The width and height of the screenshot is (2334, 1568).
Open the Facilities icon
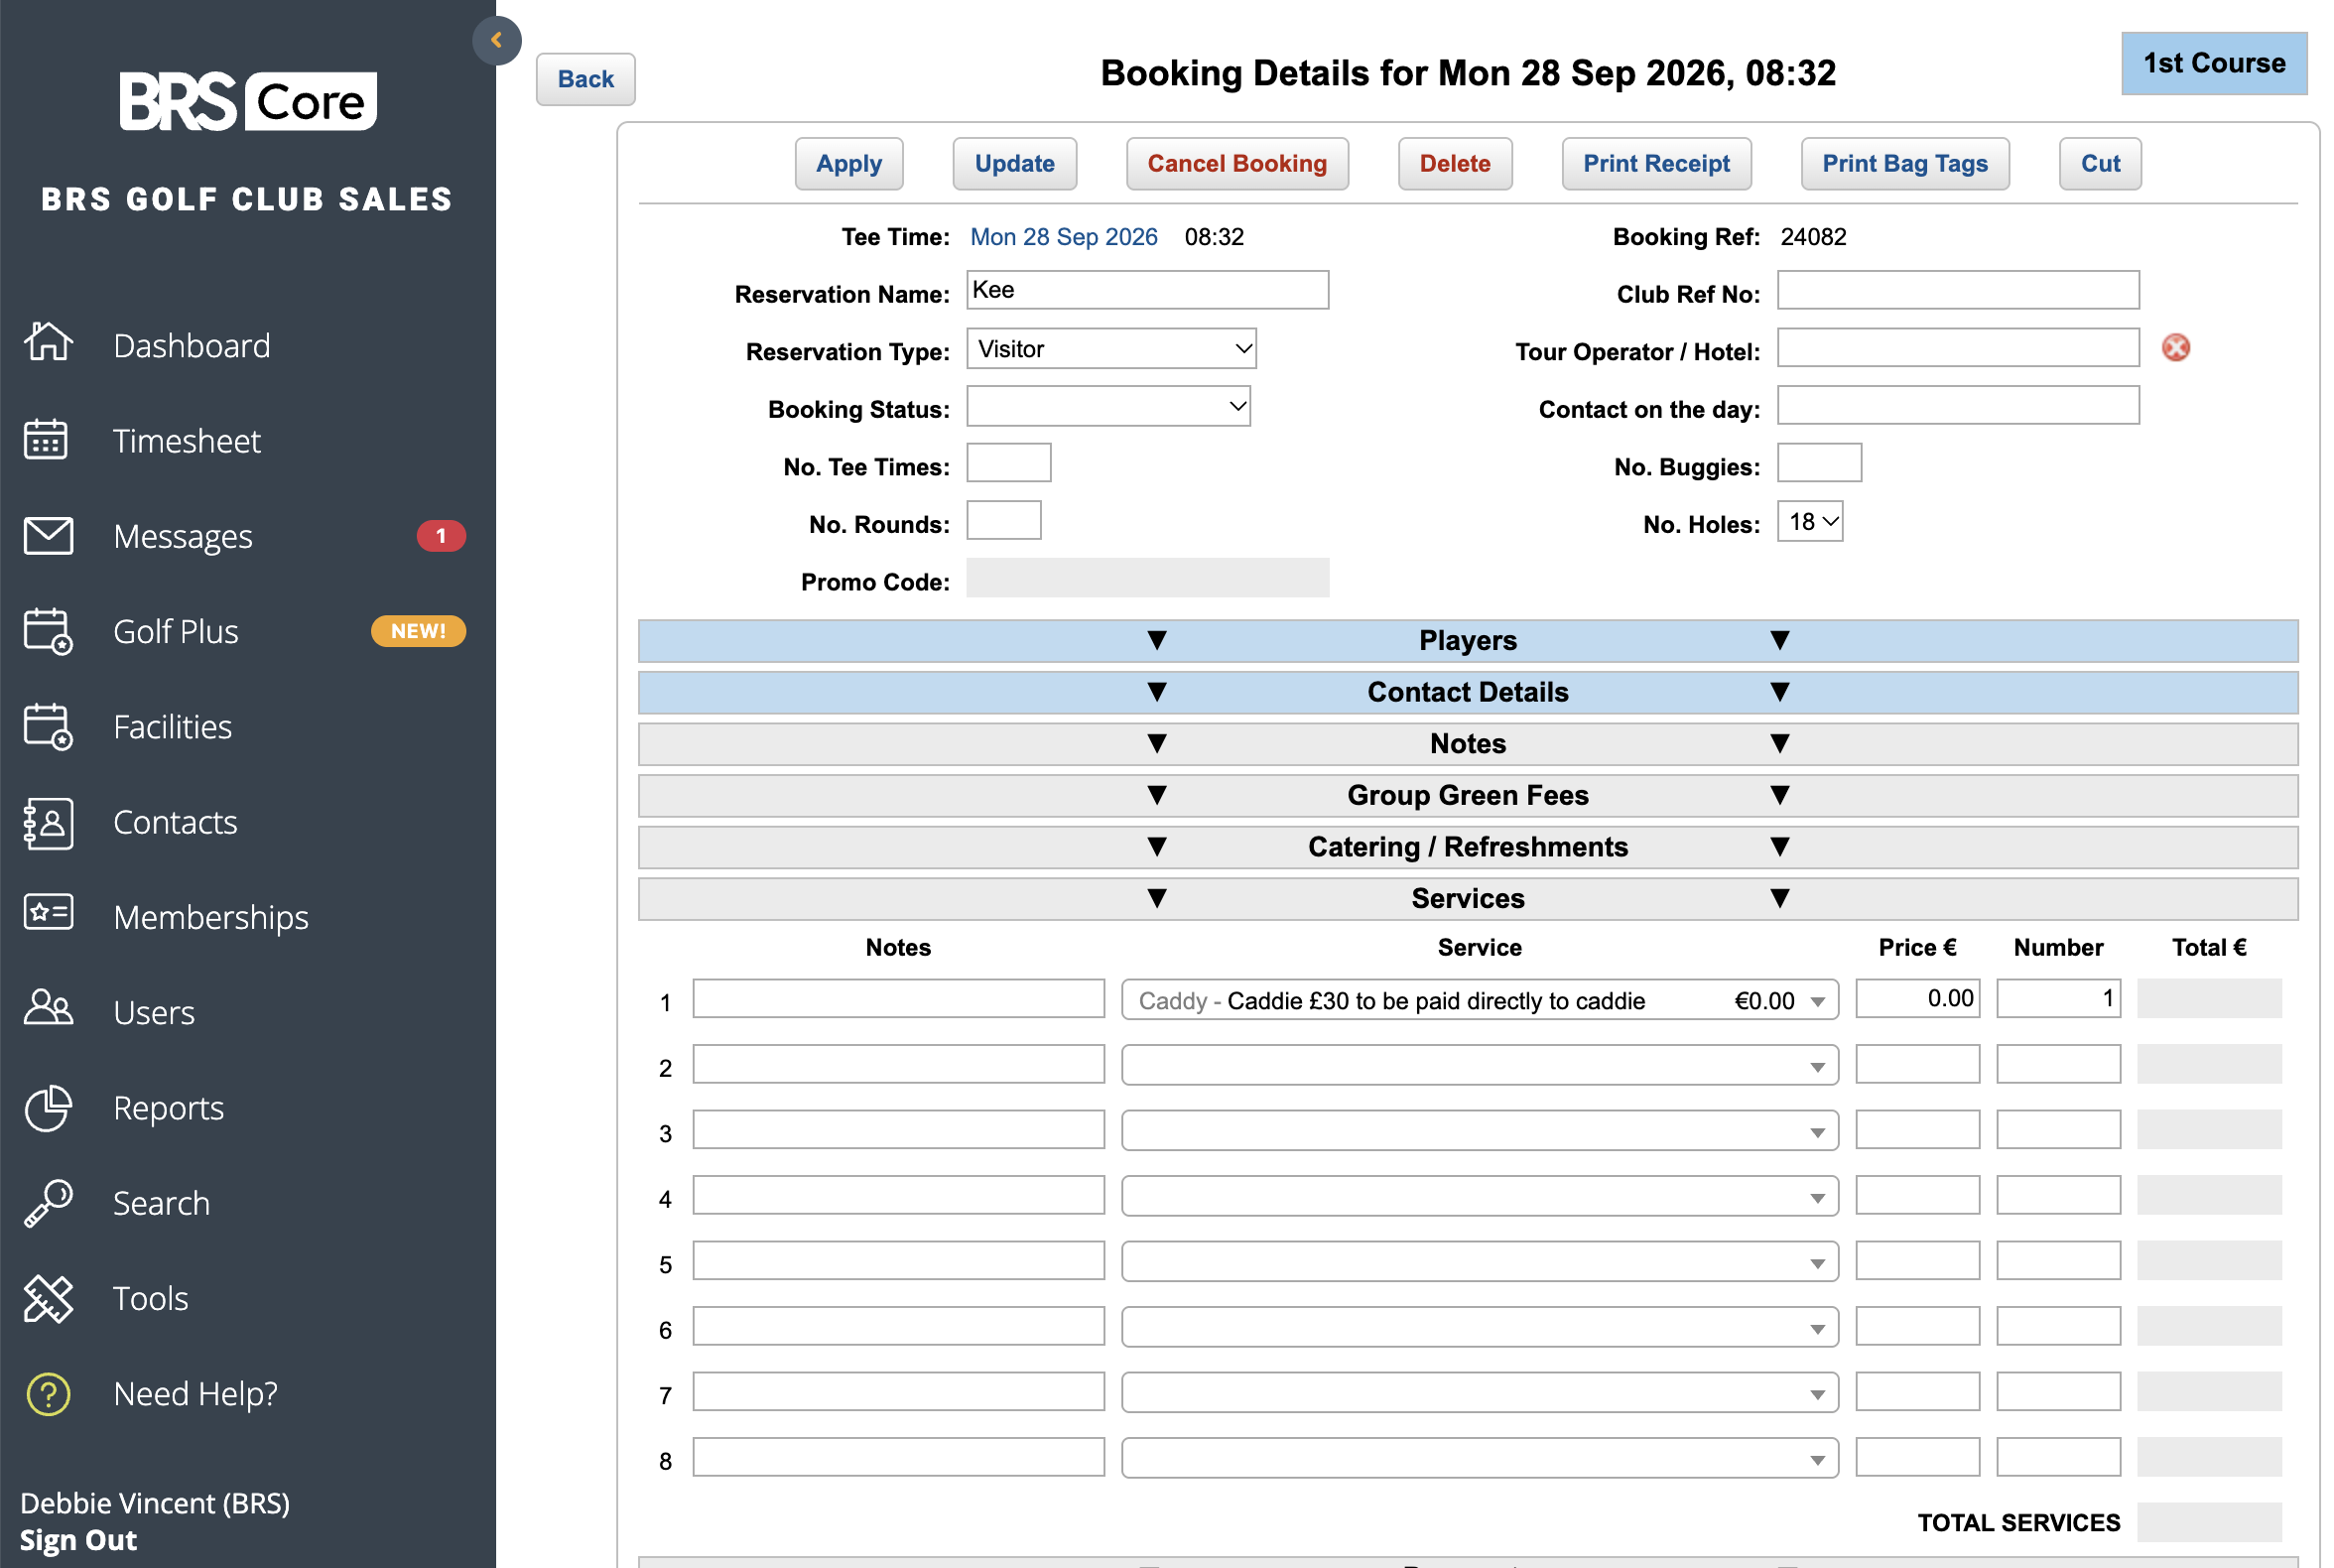[48, 726]
